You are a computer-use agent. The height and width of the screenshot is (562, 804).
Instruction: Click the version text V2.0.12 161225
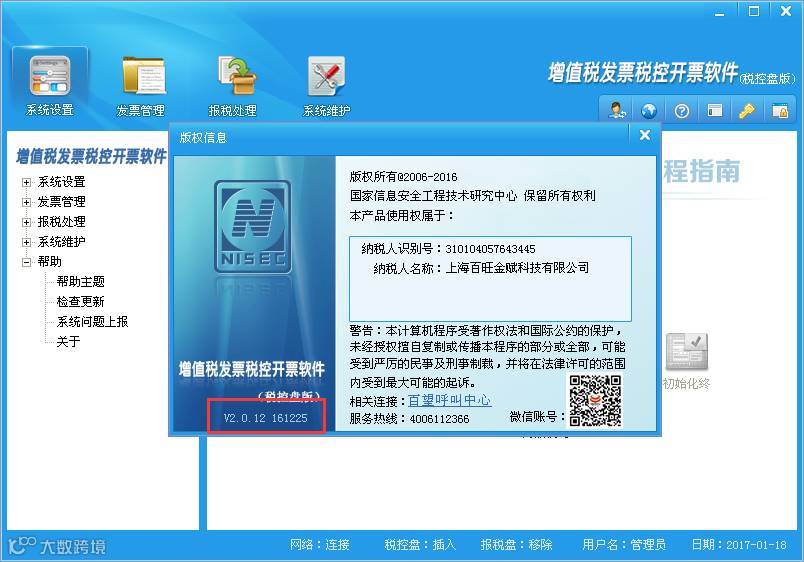point(266,418)
